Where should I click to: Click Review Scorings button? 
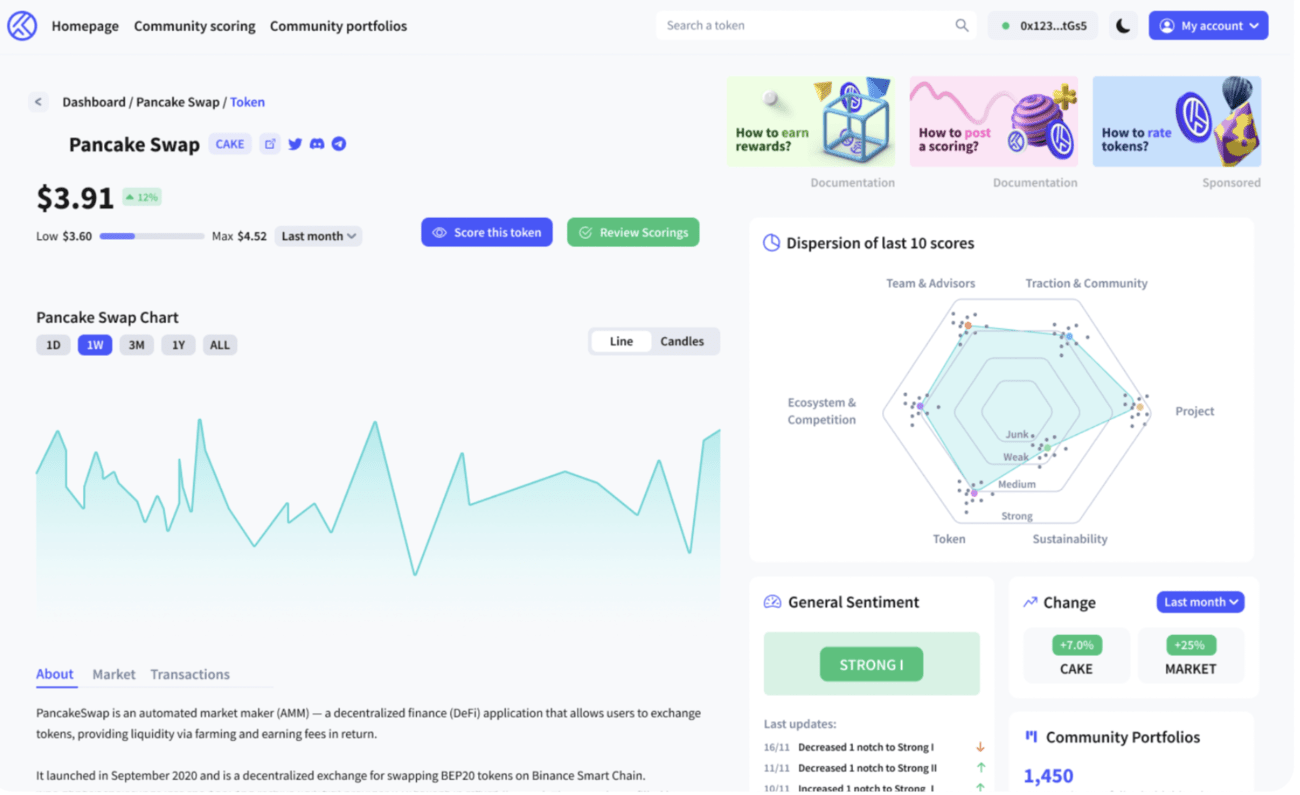[x=633, y=232]
